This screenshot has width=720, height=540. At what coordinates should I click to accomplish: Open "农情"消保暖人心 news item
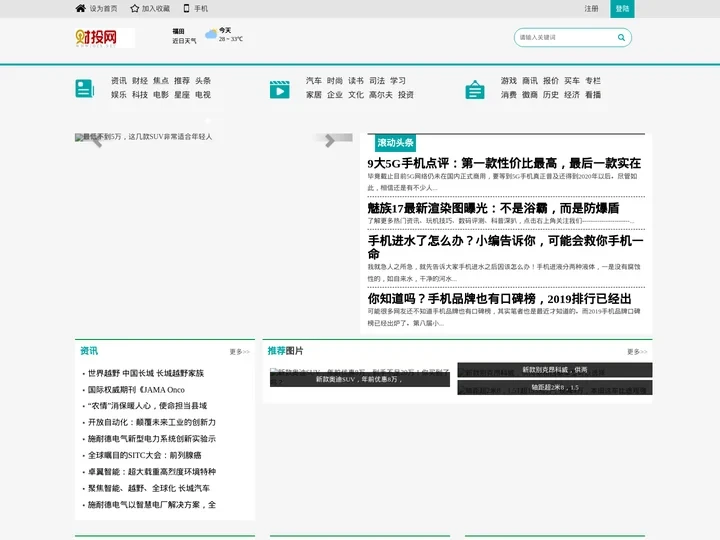[147, 406]
